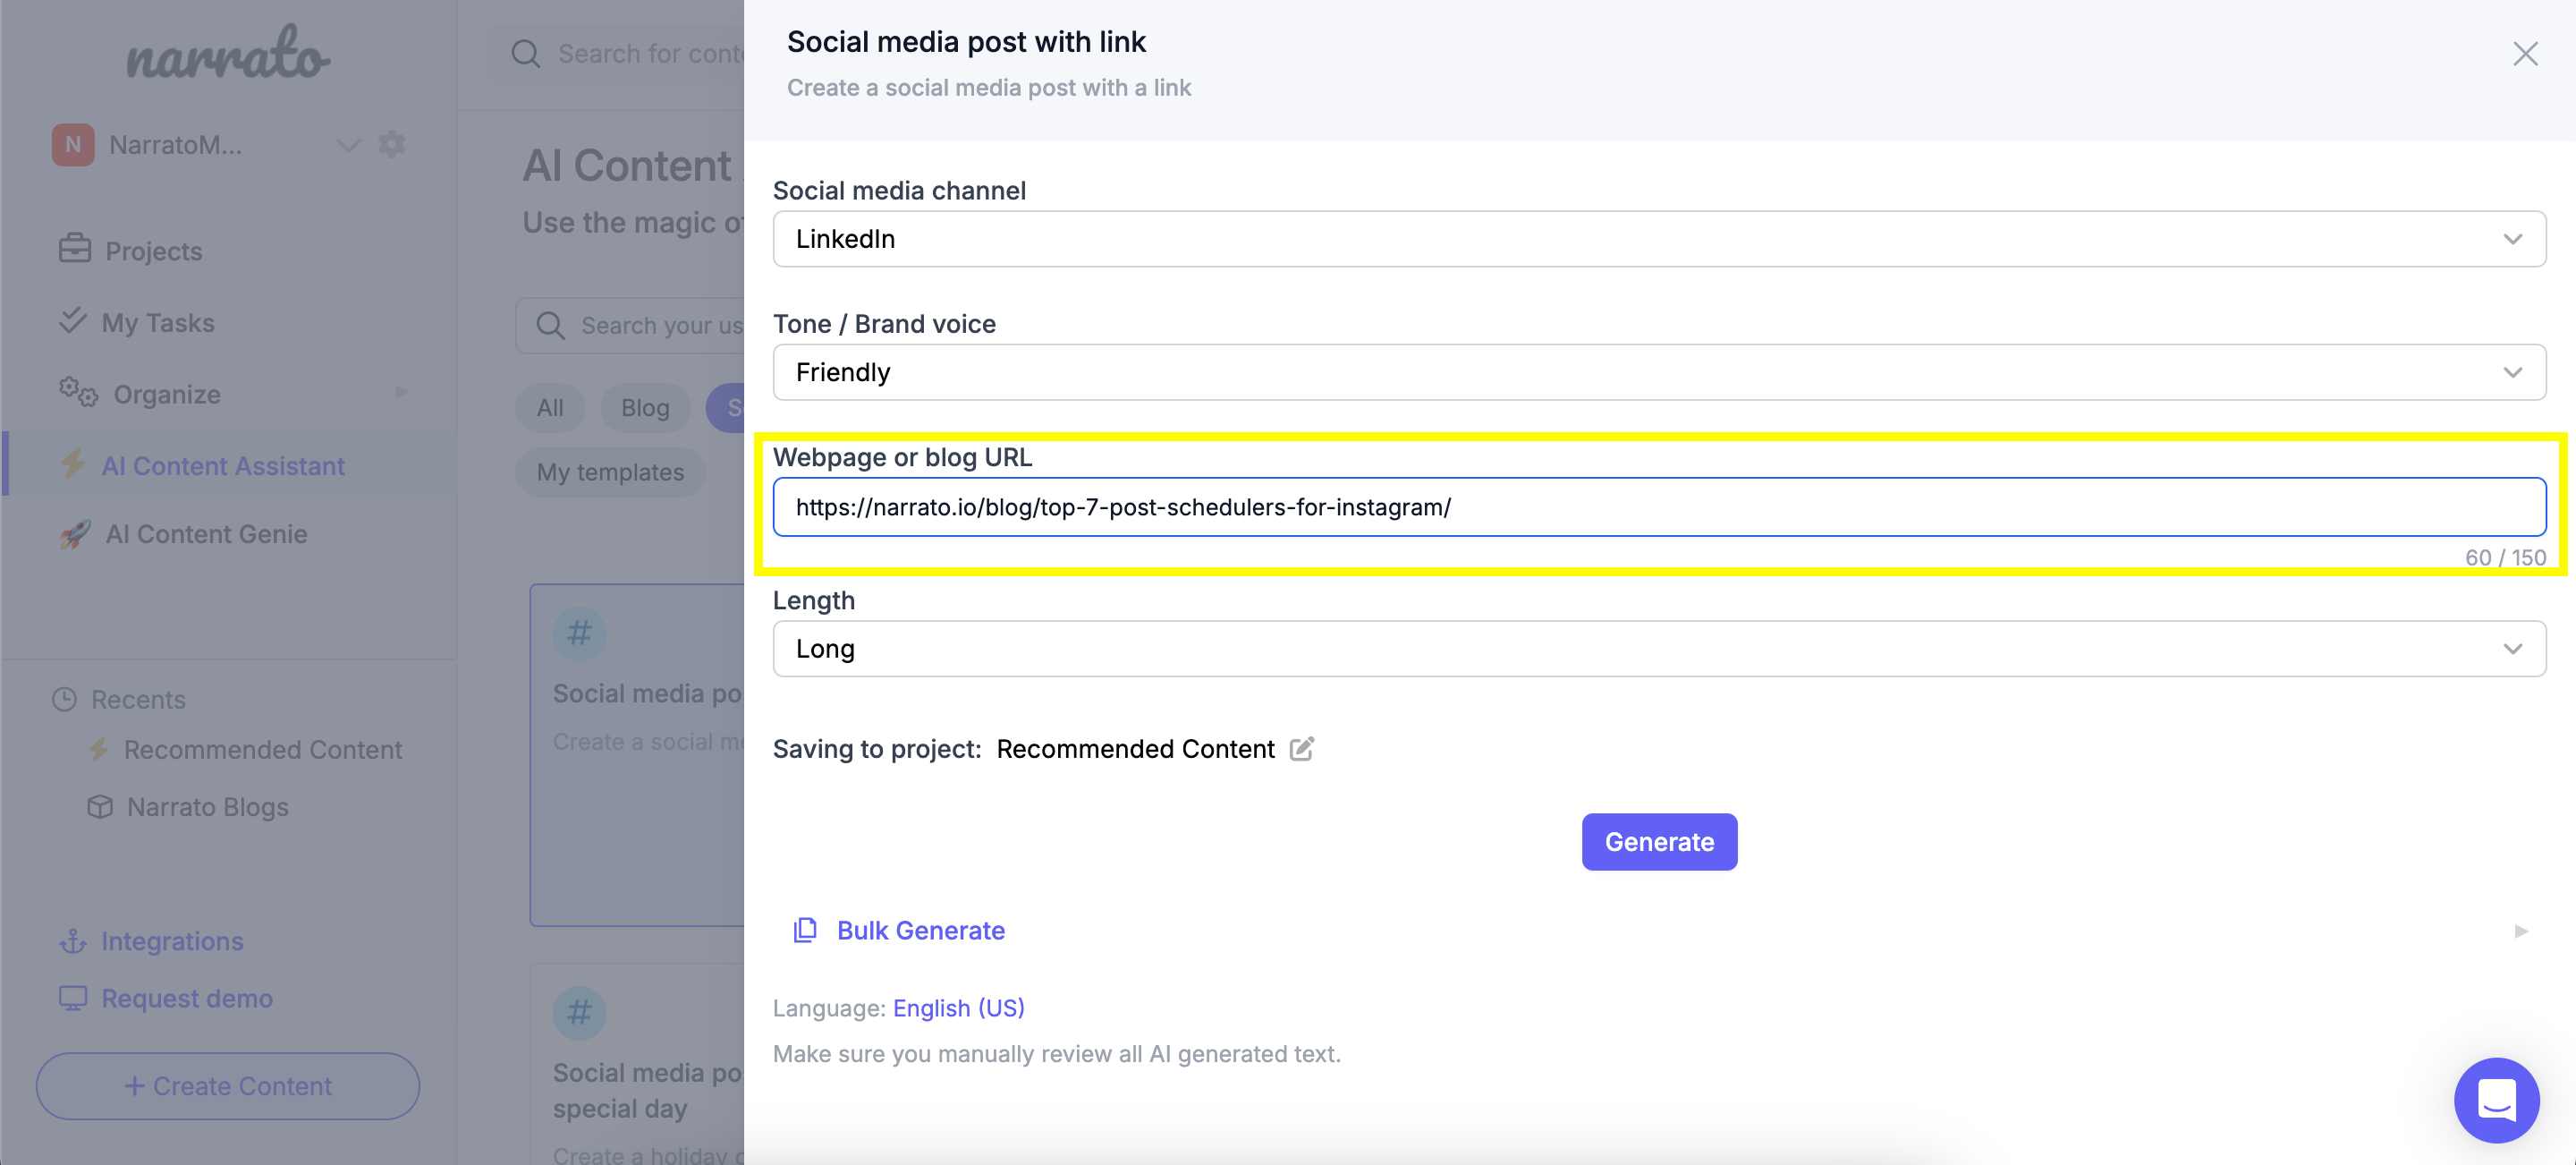Click the Webpage or blog URL field
Image resolution: width=2576 pixels, height=1165 pixels.
[x=1659, y=507]
